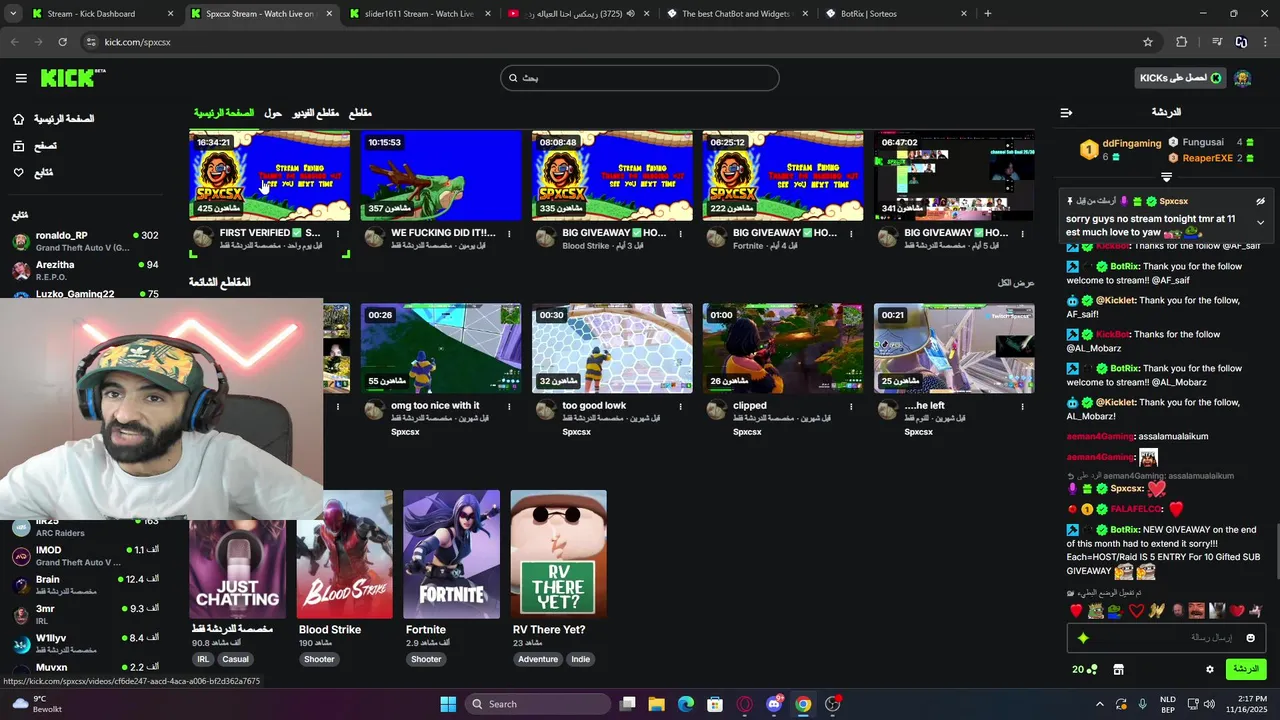Expand the pinned chat message chevron

(1260, 223)
